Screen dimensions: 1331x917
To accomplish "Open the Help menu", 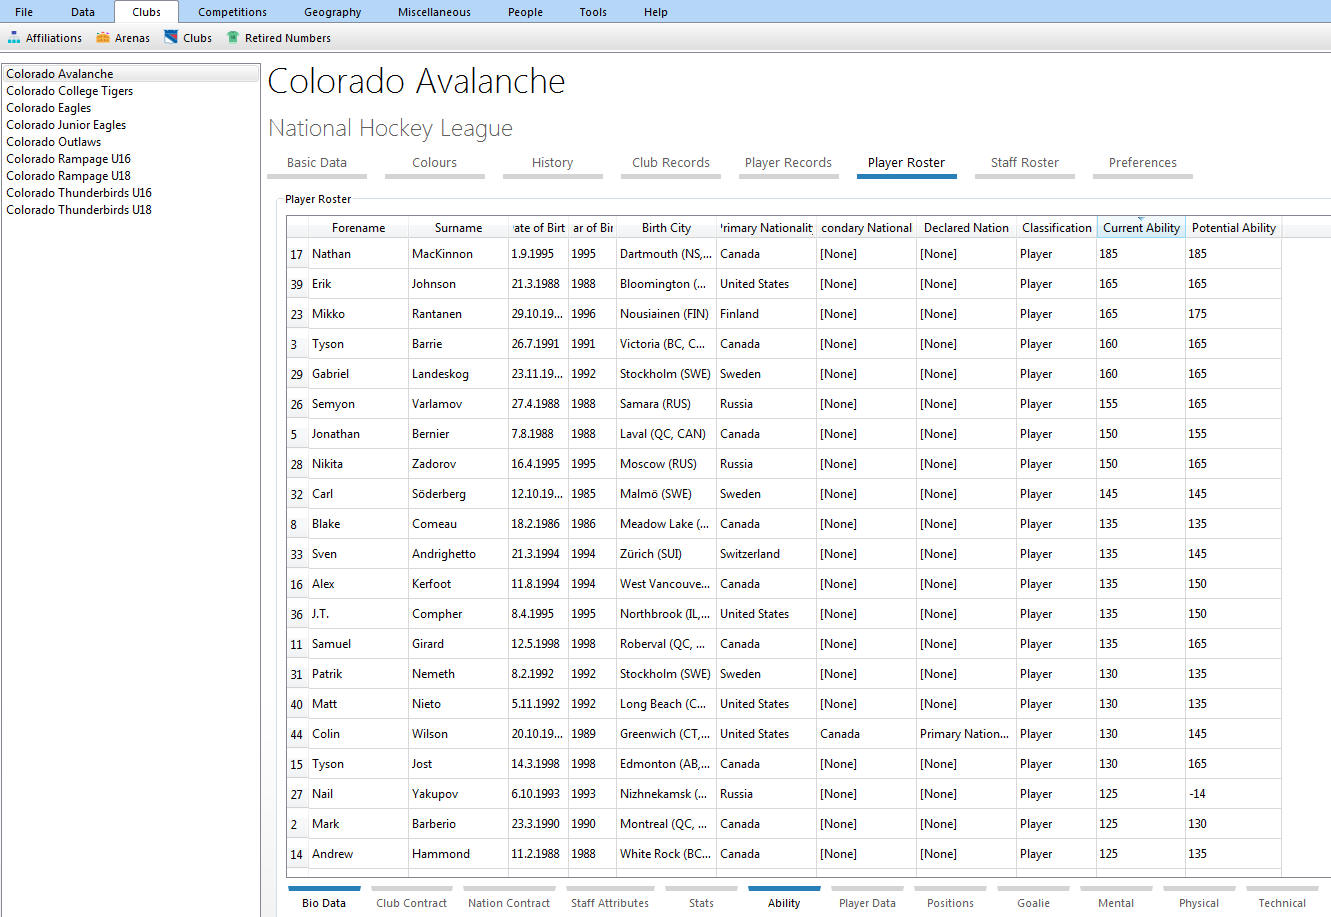I will 656,12.
